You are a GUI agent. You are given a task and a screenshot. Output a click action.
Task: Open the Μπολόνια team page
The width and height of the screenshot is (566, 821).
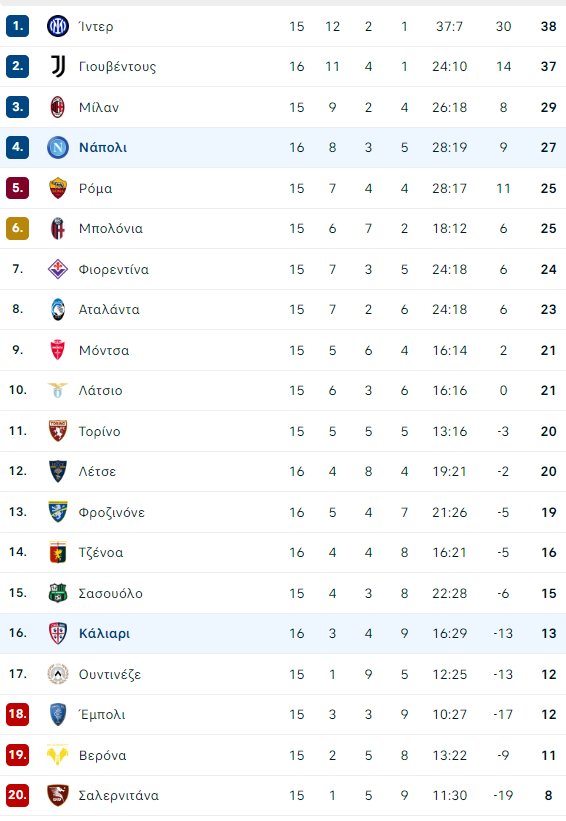tap(110, 229)
